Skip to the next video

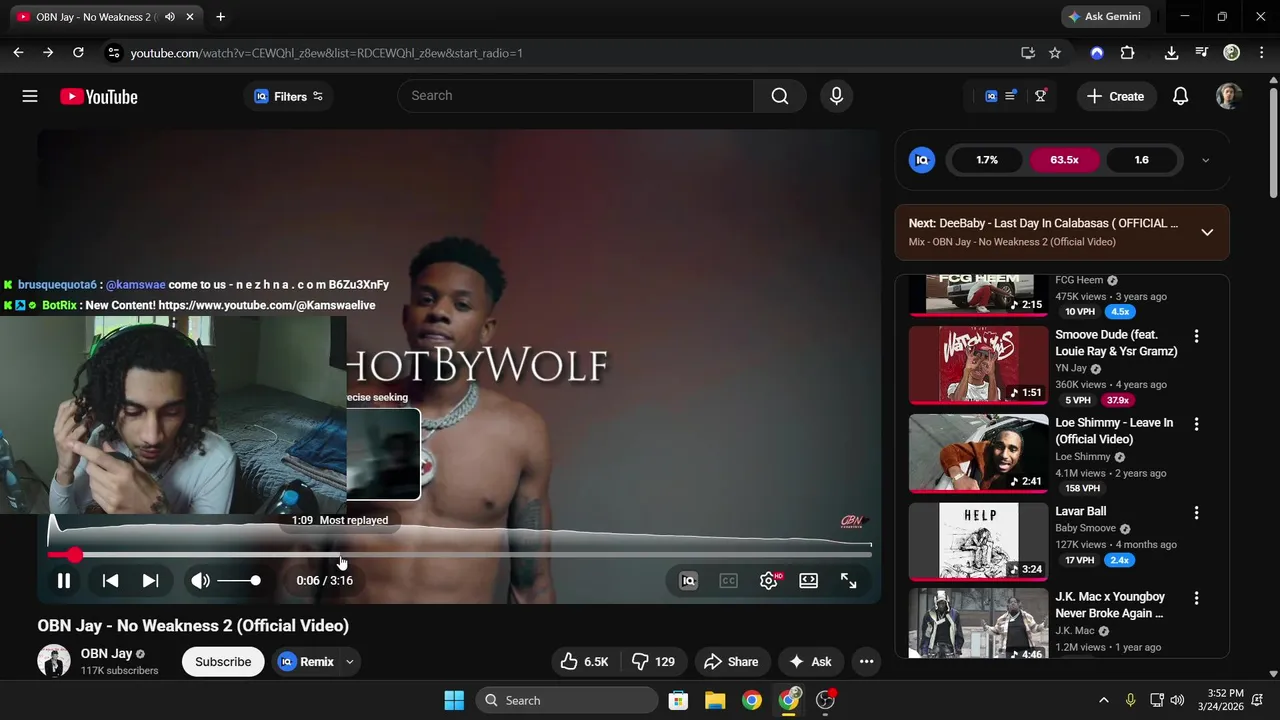click(x=150, y=581)
